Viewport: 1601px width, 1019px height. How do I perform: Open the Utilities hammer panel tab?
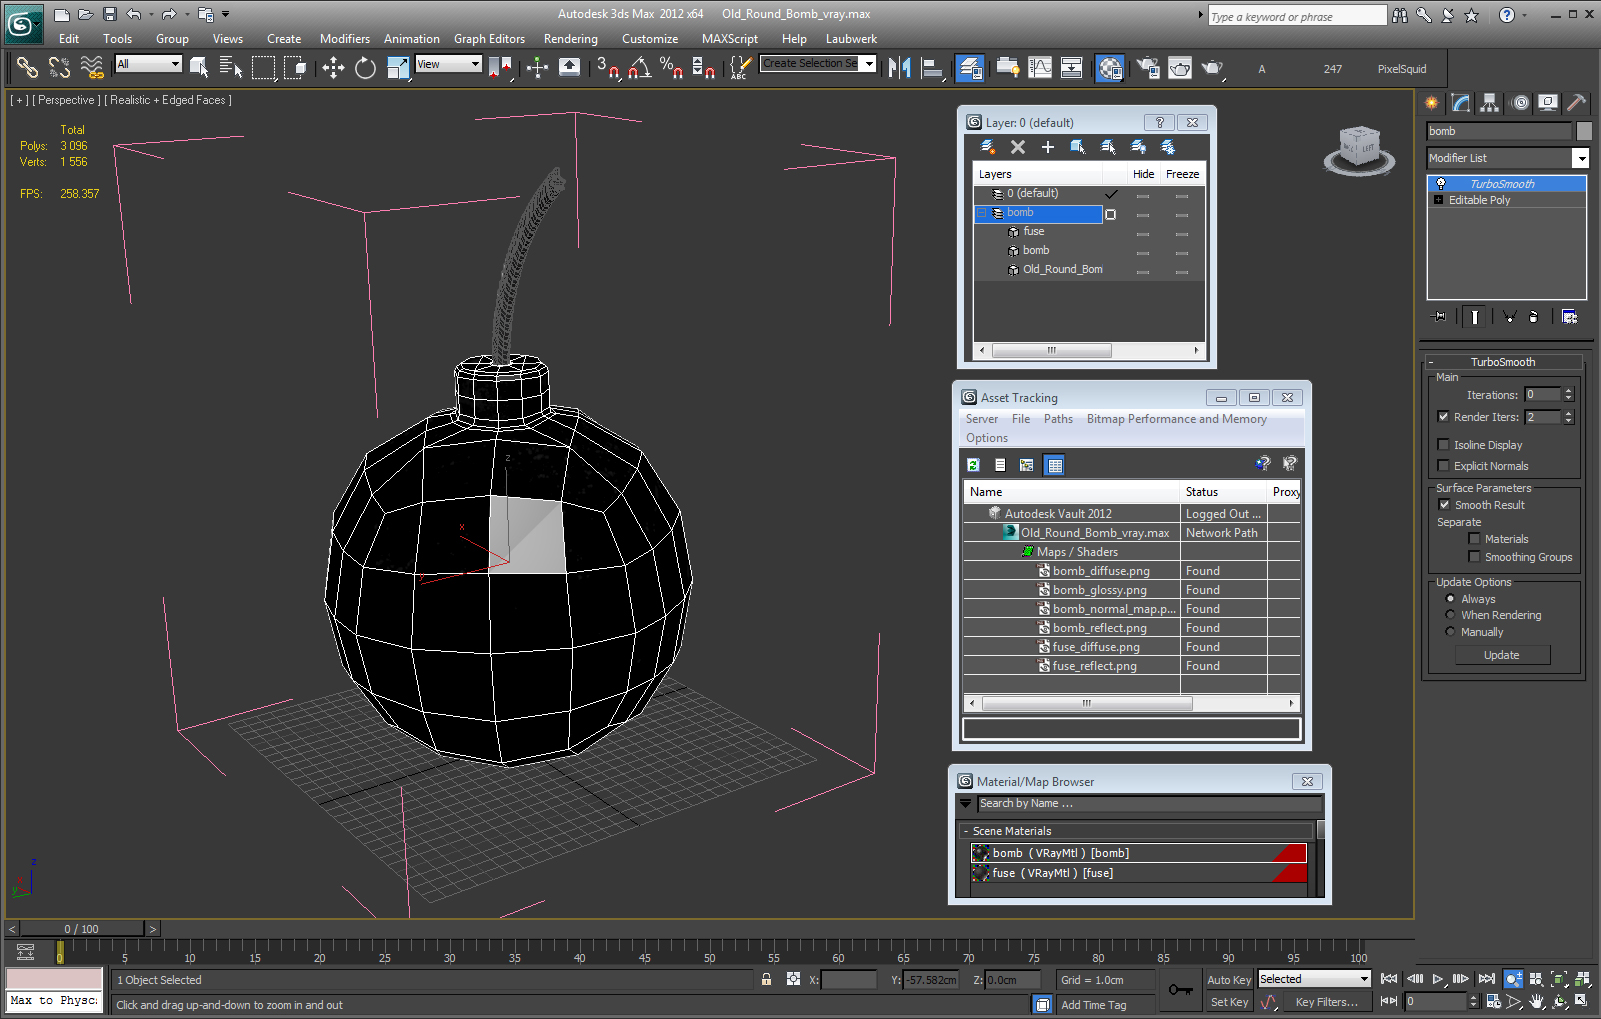1577,103
